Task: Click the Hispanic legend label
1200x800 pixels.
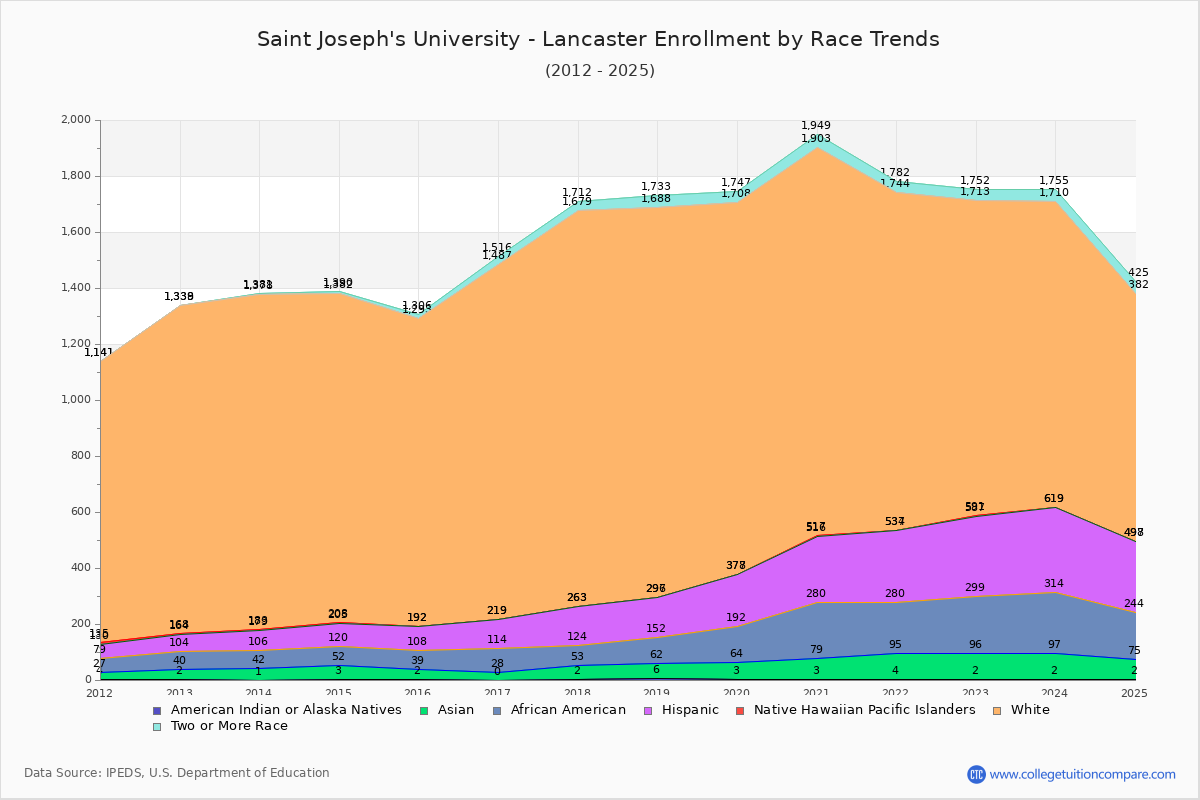Action: coord(689,710)
